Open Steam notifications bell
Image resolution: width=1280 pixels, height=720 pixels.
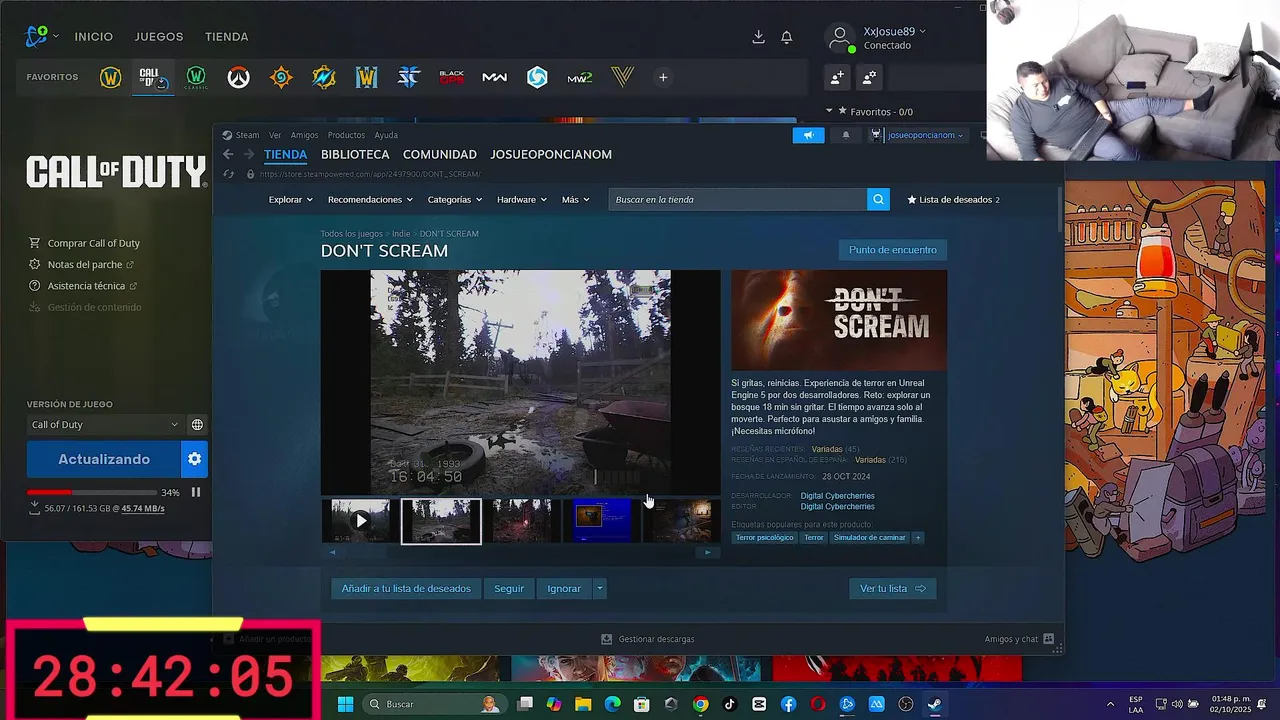(x=845, y=135)
